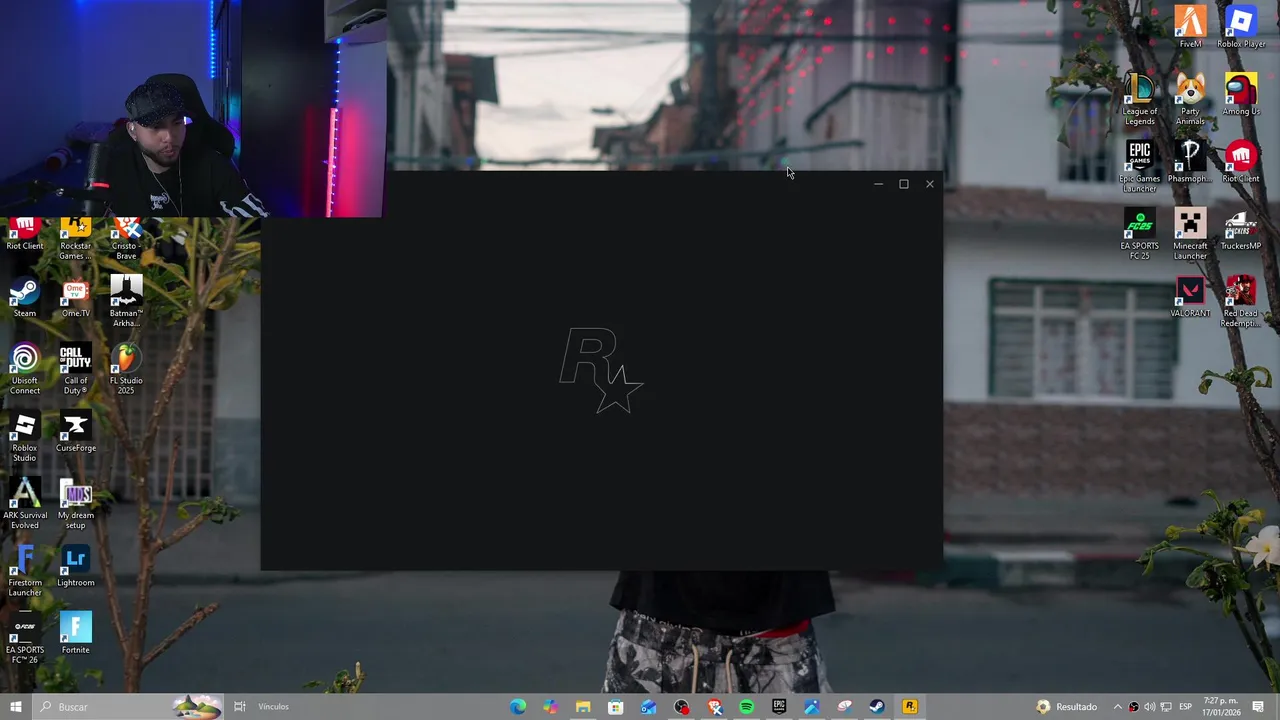Select the Roblox Studio desktop icon
This screenshot has height=720, width=1280.
click(x=24, y=436)
